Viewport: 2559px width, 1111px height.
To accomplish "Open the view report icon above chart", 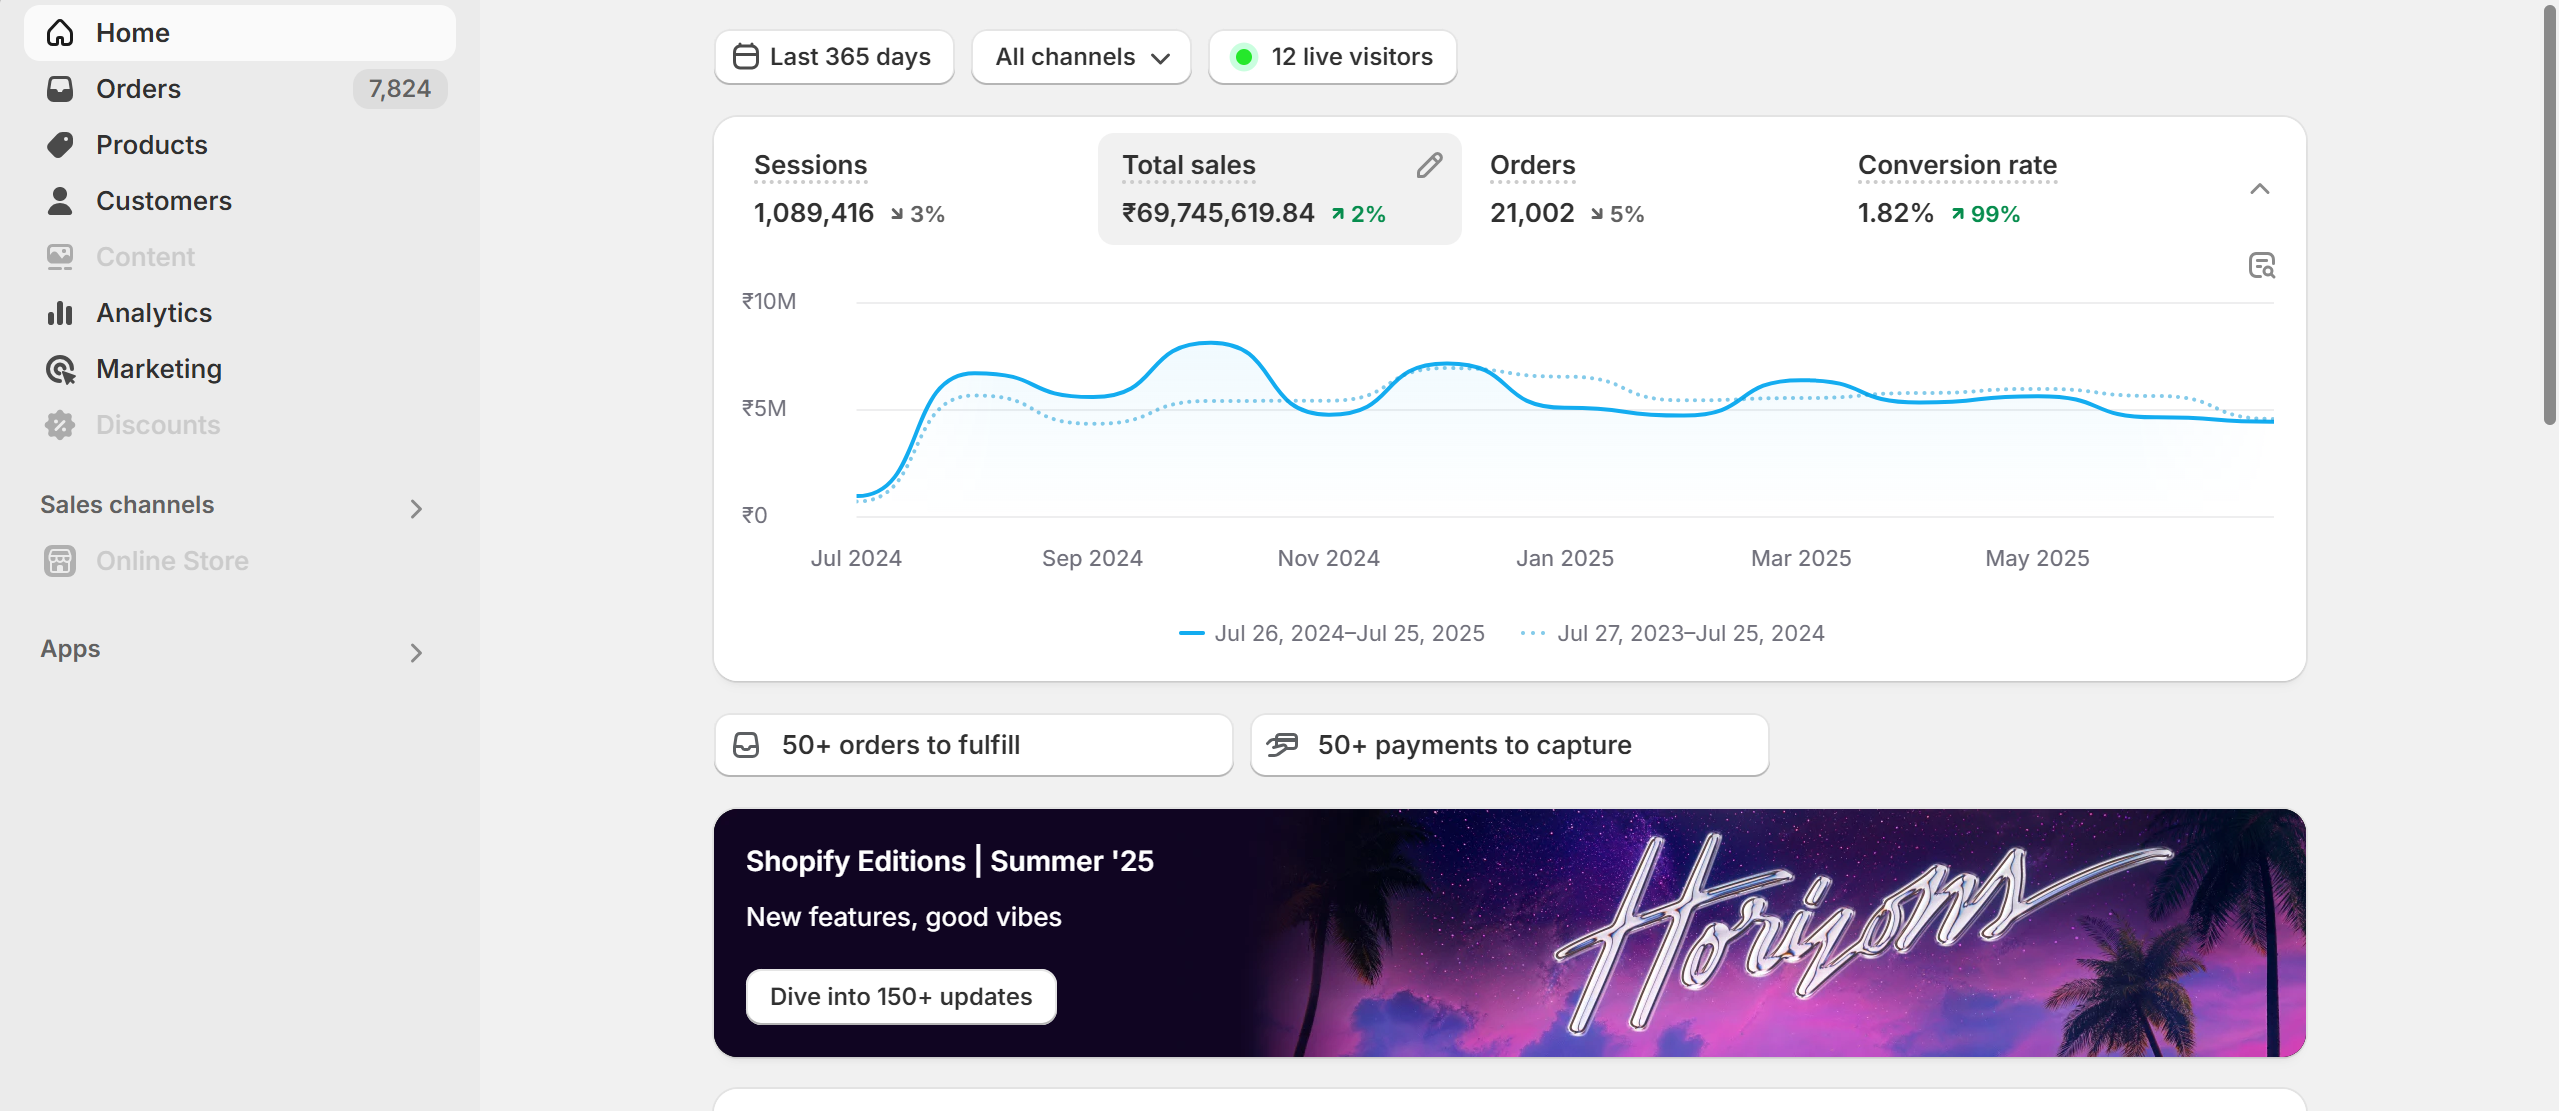I will pyautogui.click(x=2261, y=265).
